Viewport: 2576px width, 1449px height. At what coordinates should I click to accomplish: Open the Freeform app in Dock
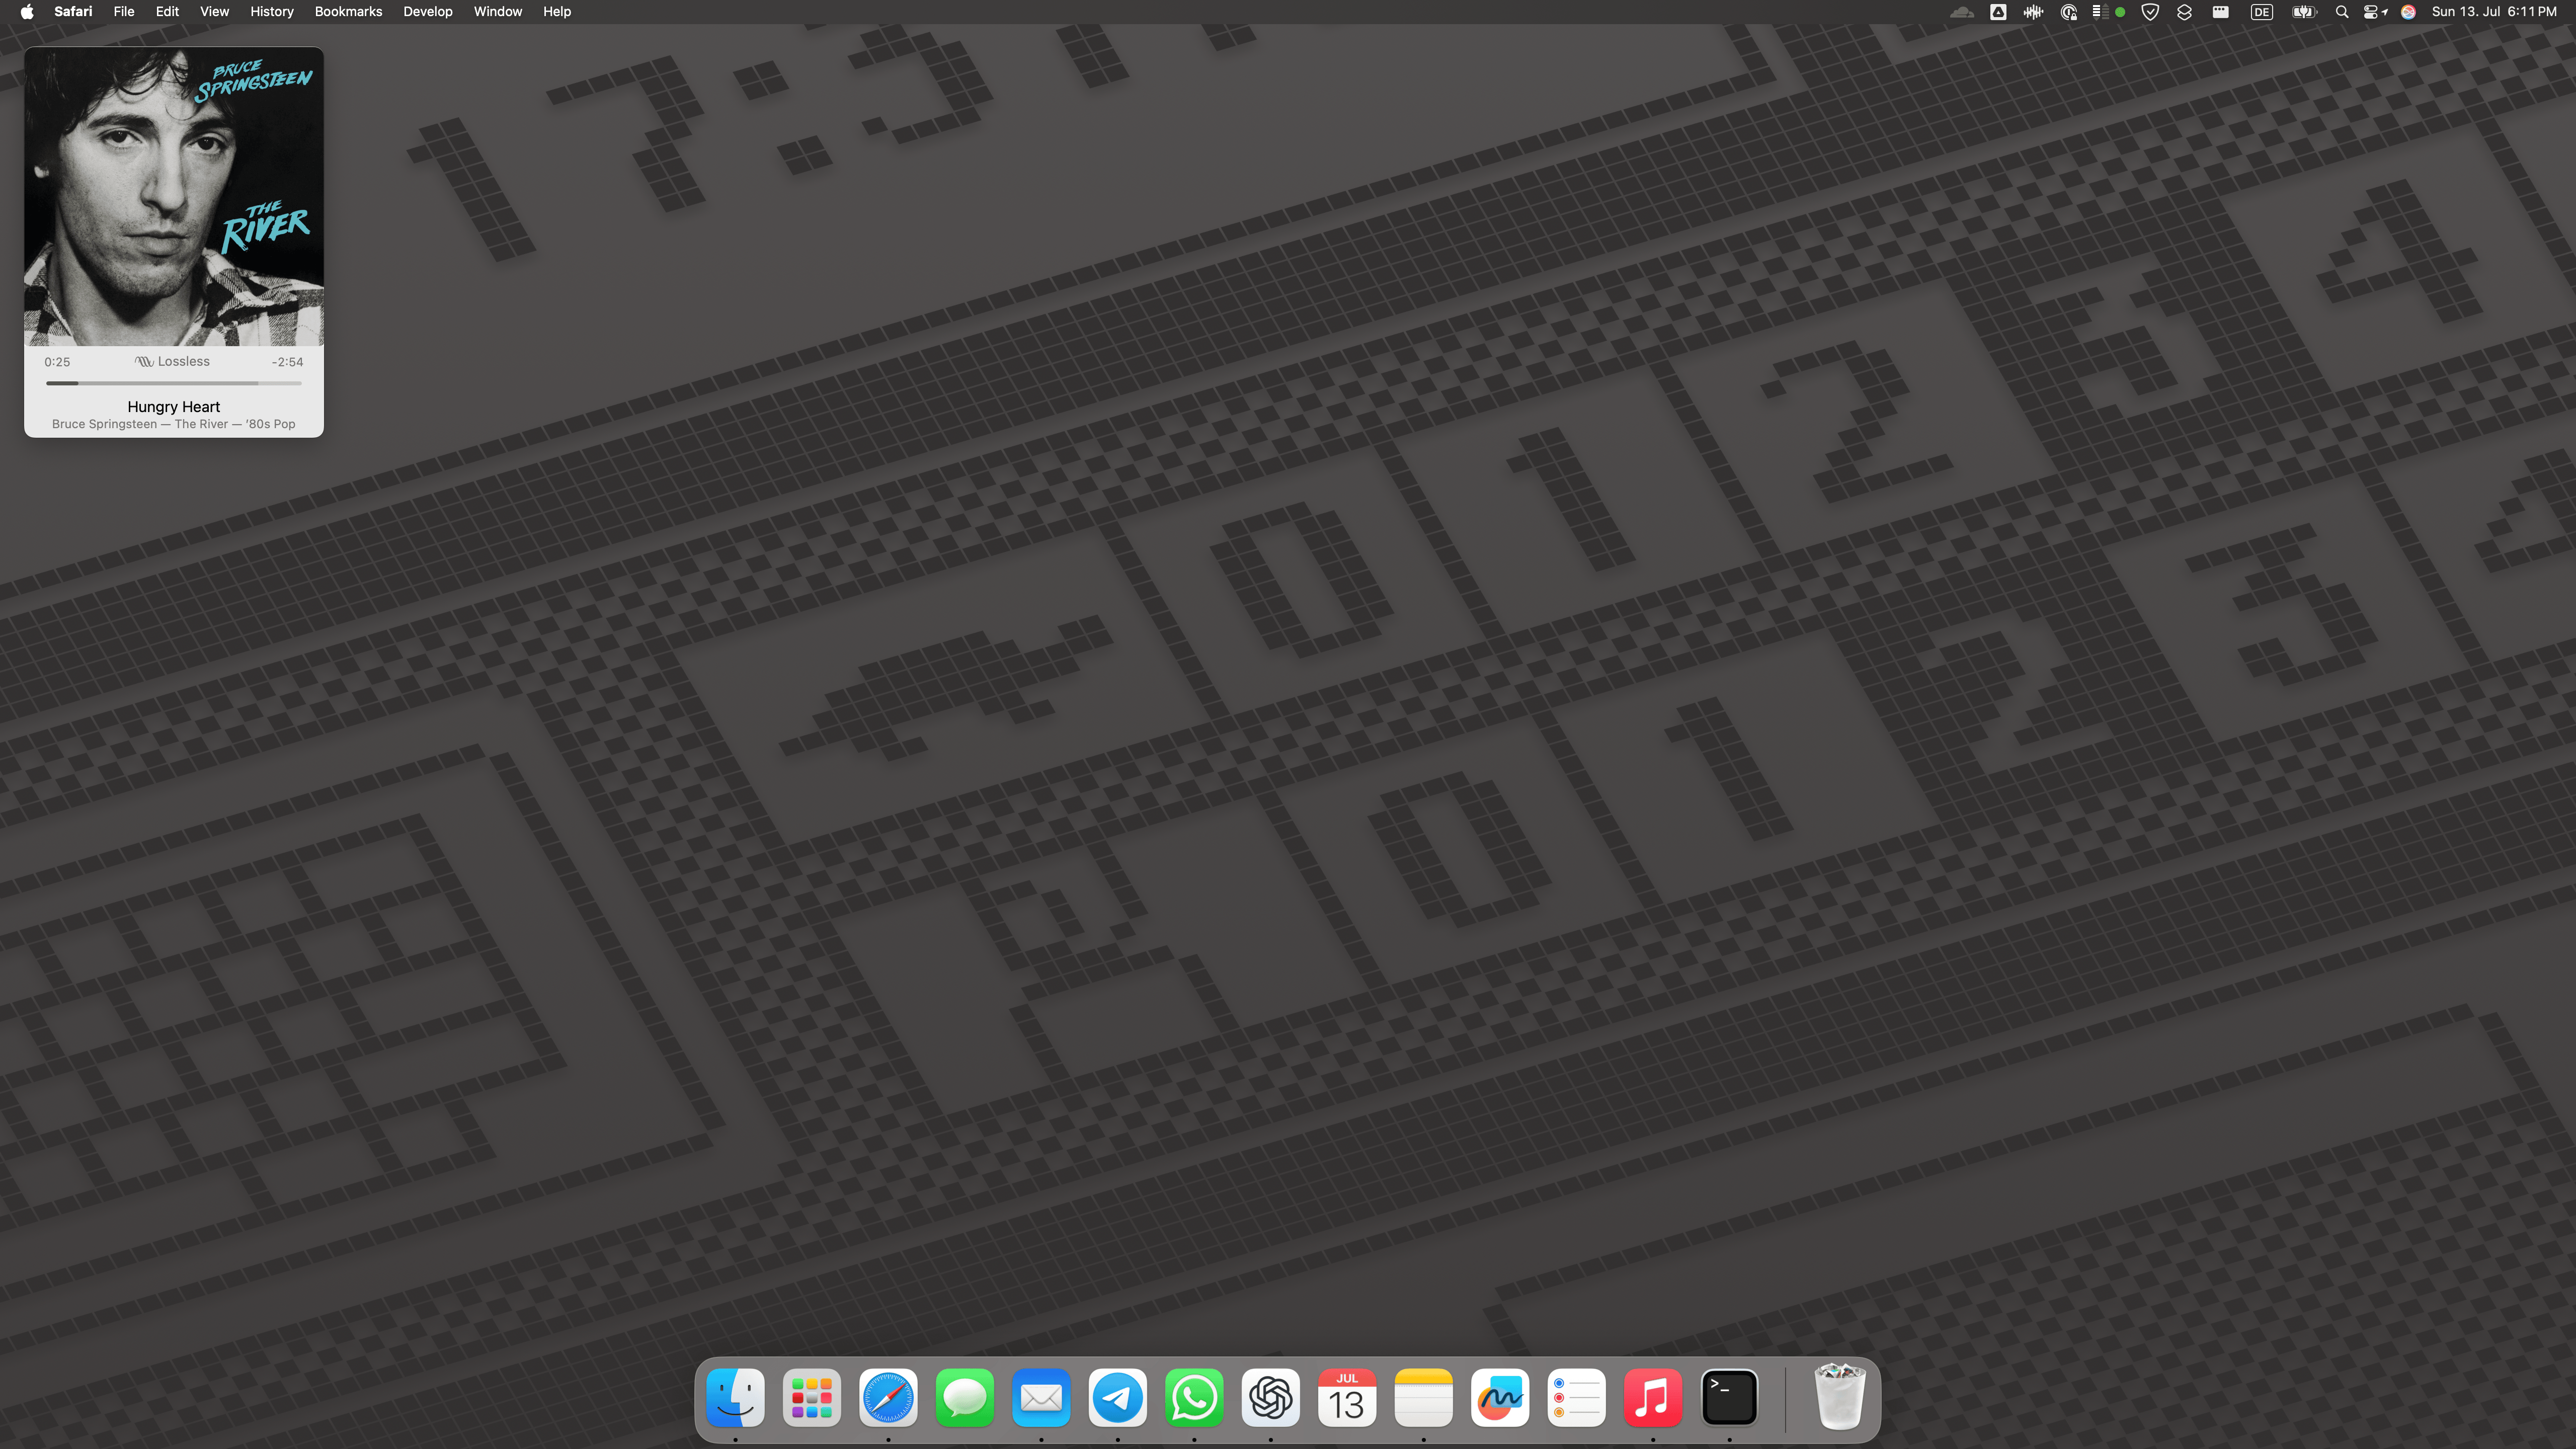tap(1500, 1397)
